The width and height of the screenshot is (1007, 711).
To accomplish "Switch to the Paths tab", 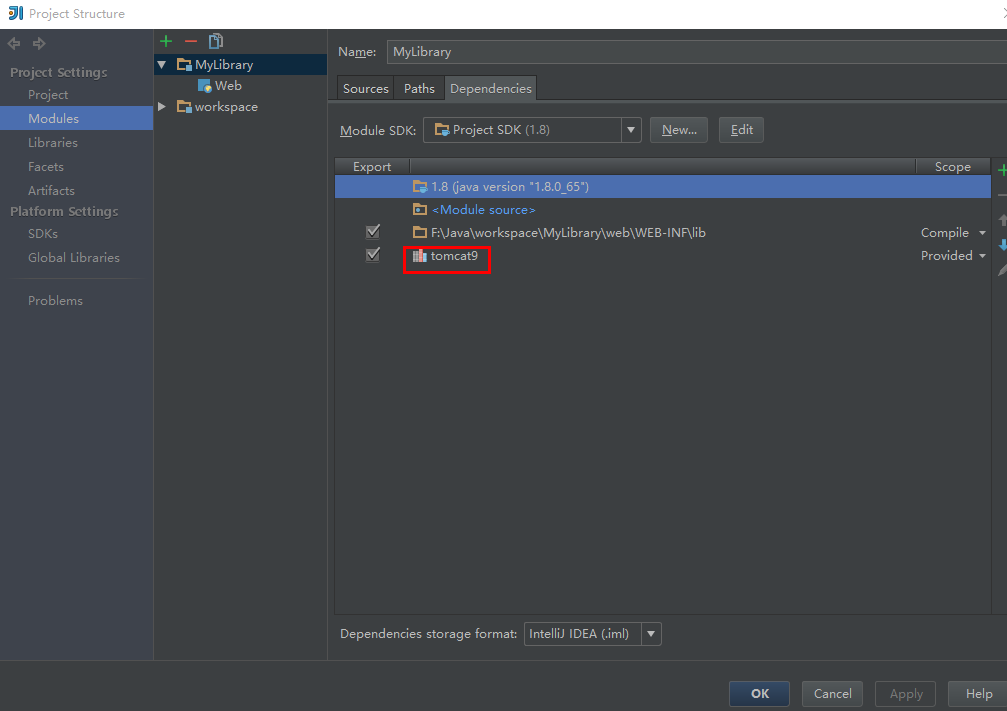I will pyautogui.click(x=419, y=89).
